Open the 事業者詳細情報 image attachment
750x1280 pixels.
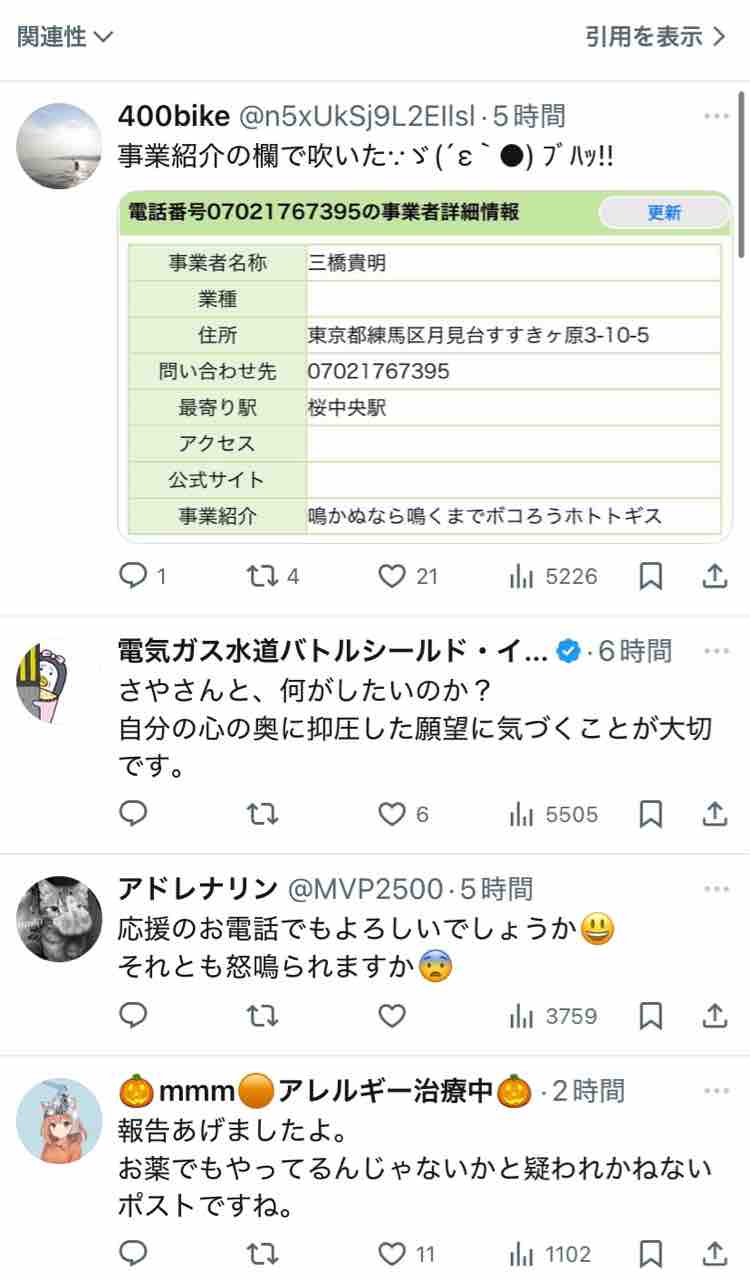(x=425, y=366)
